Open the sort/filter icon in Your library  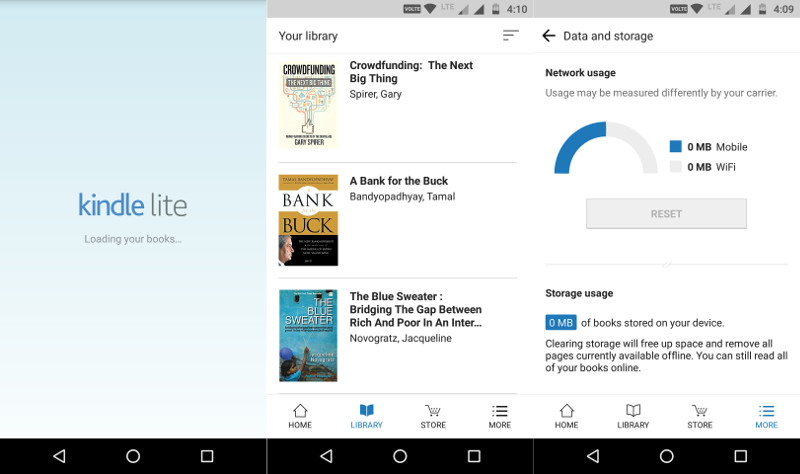pos(510,35)
